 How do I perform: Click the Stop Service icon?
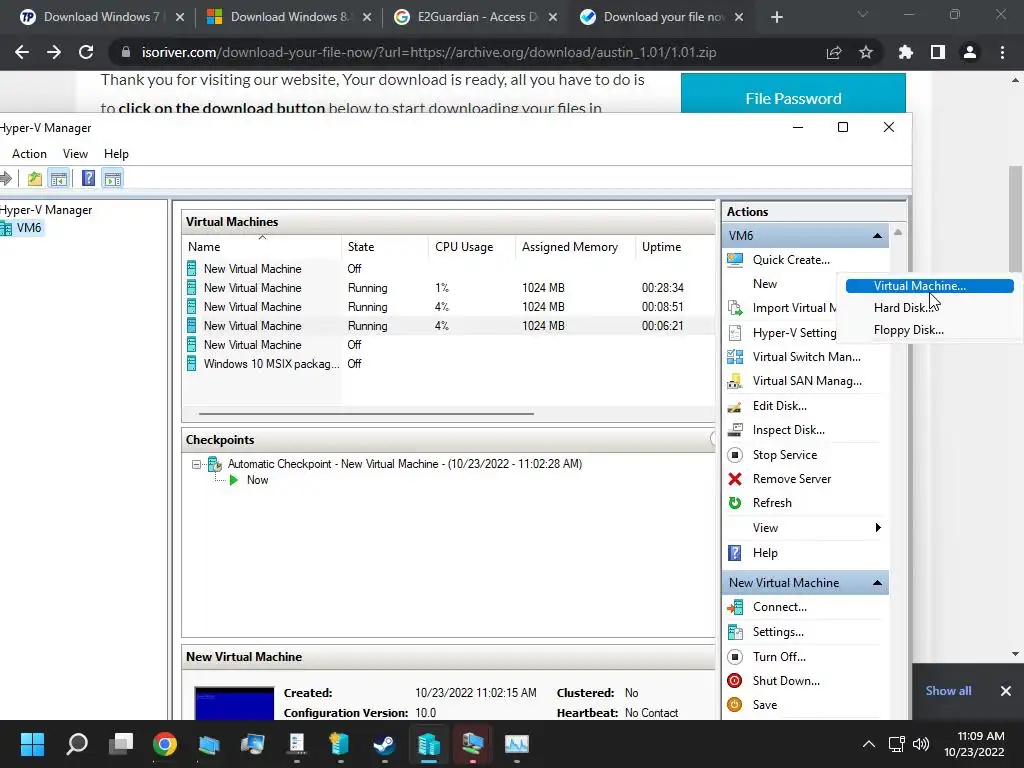[735, 455]
